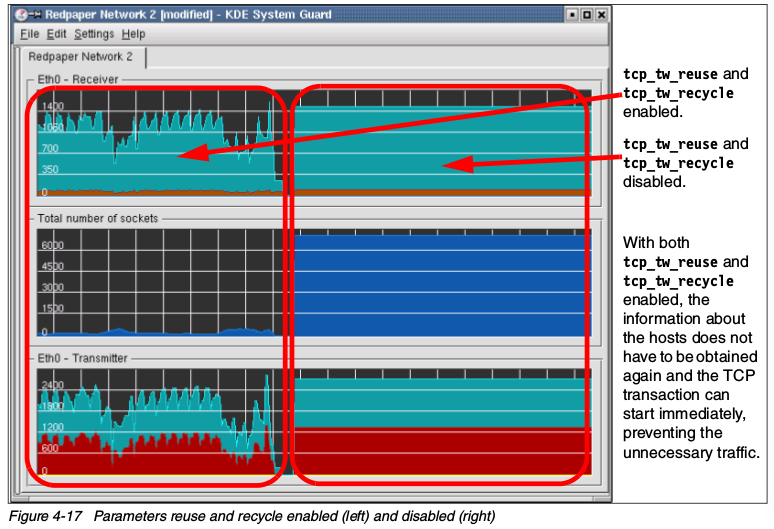774x529 pixels.
Task: Minimize the KDE System Guard window
Action: pyautogui.click(x=571, y=15)
